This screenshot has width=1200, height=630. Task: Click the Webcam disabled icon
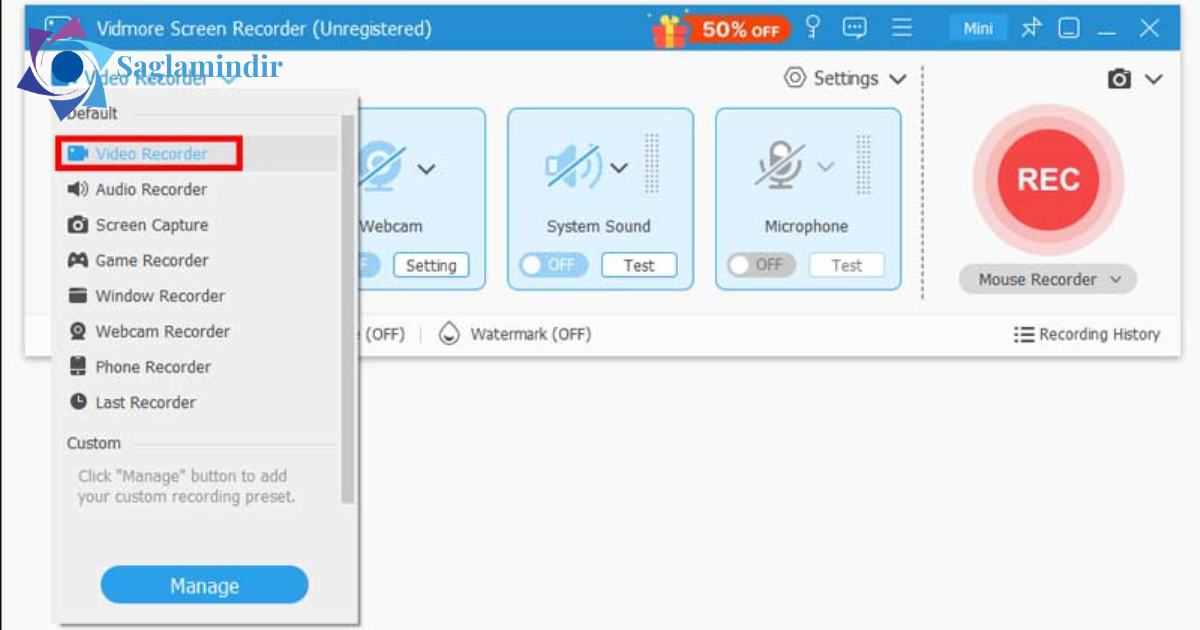point(382,165)
